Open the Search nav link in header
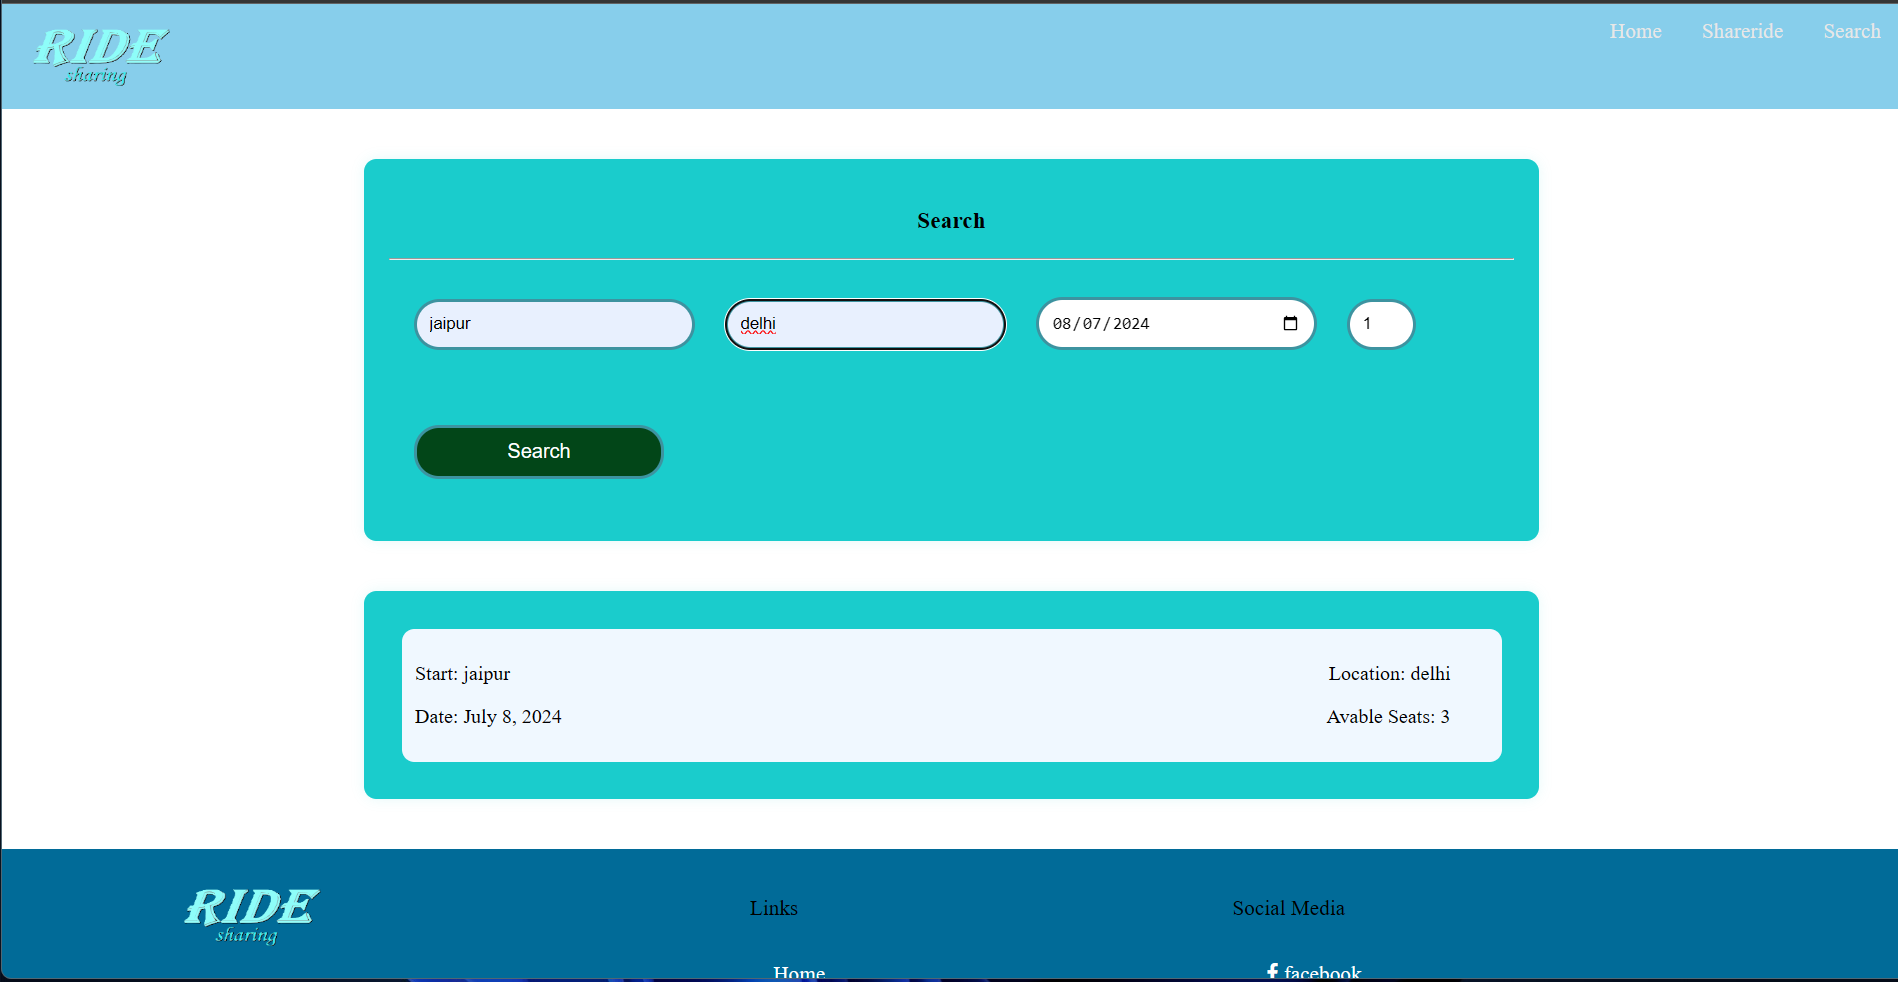The image size is (1898, 982). click(1851, 31)
